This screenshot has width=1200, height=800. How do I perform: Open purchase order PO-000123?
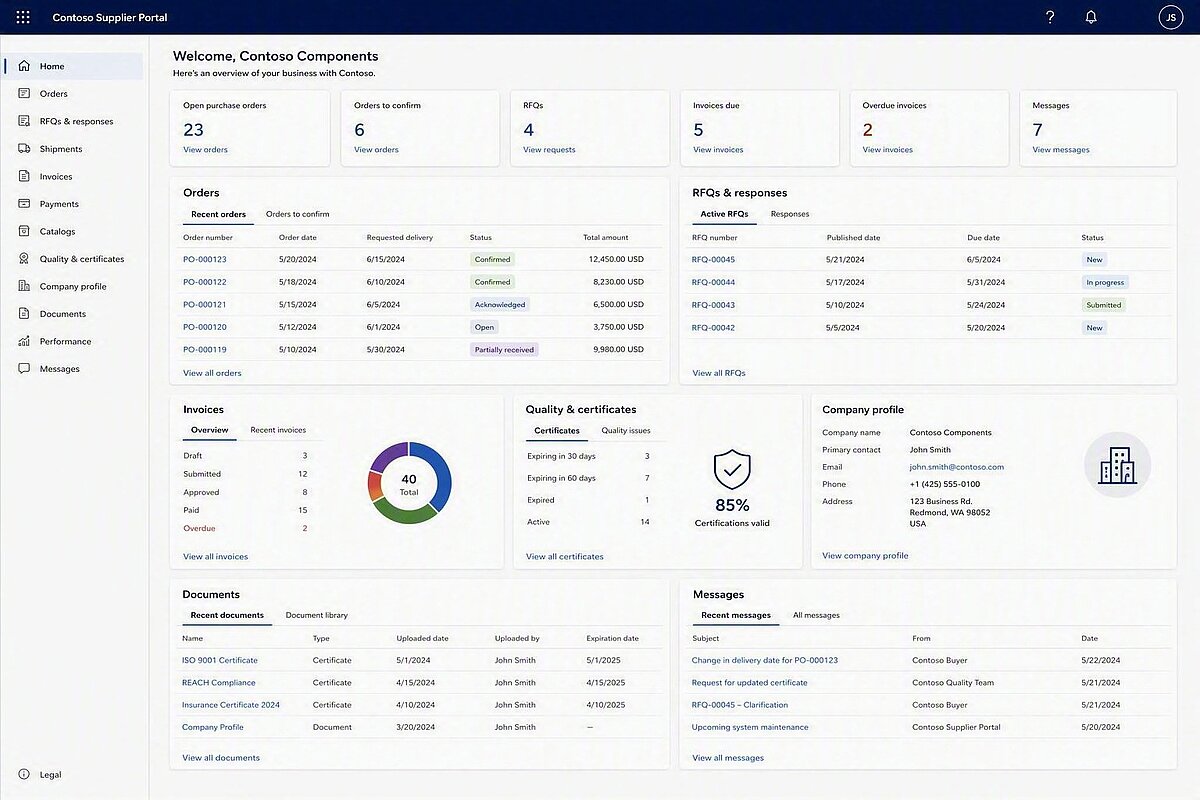pos(205,259)
